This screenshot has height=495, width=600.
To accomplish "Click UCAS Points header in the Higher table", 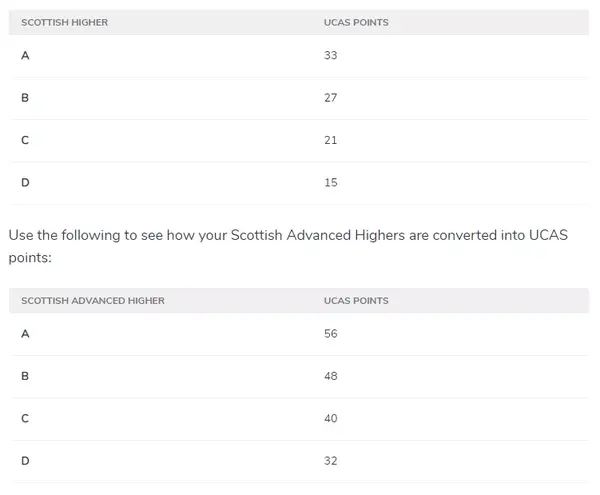I will [356, 22].
